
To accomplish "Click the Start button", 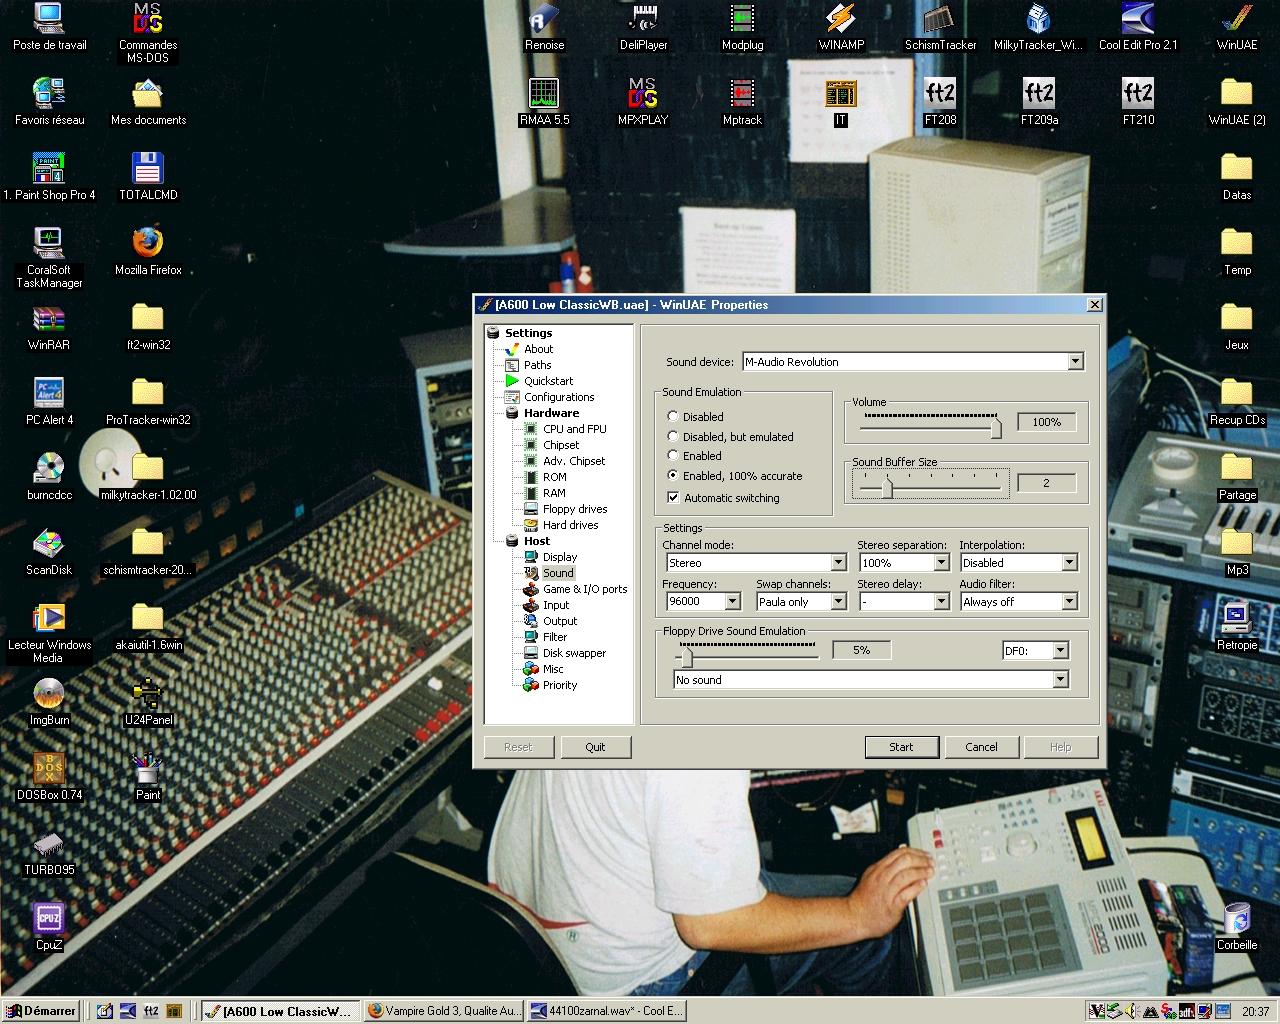I will 901,747.
